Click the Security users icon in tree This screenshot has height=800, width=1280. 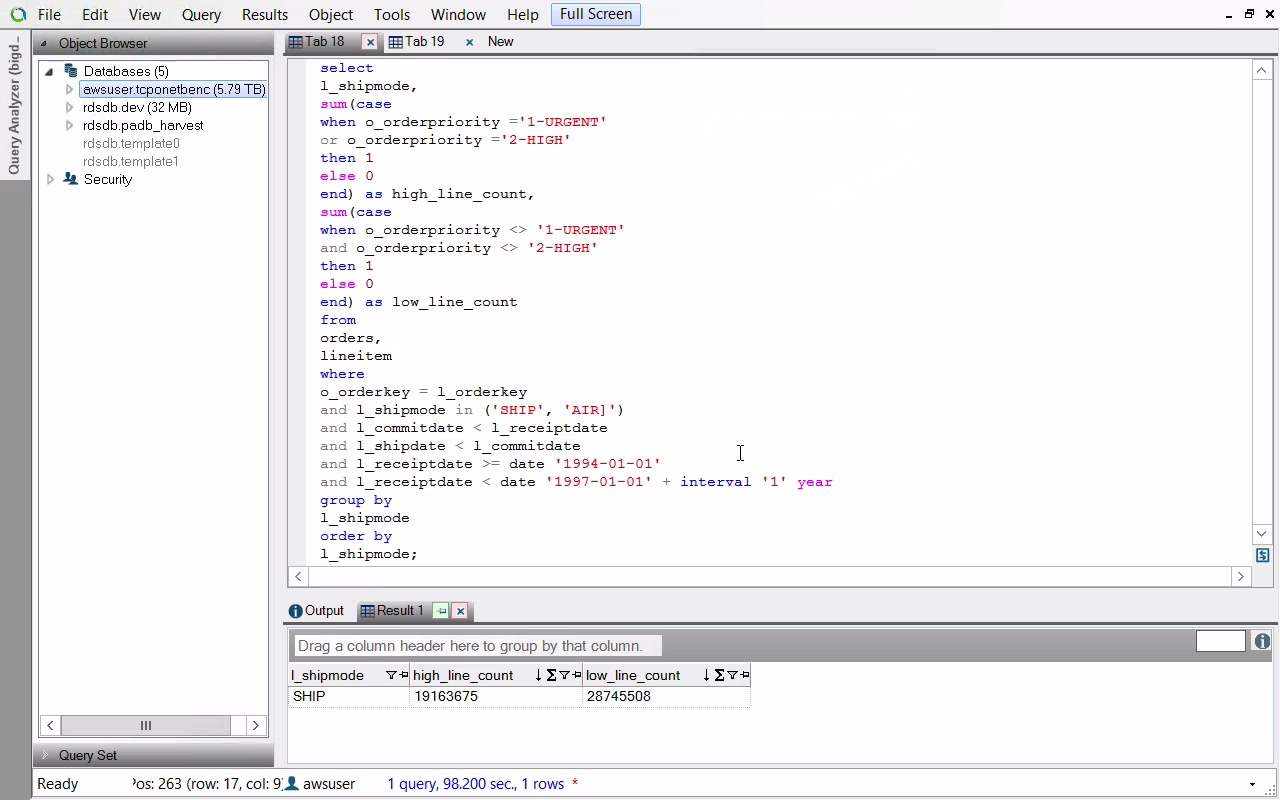pyautogui.click(x=71, y=179)
